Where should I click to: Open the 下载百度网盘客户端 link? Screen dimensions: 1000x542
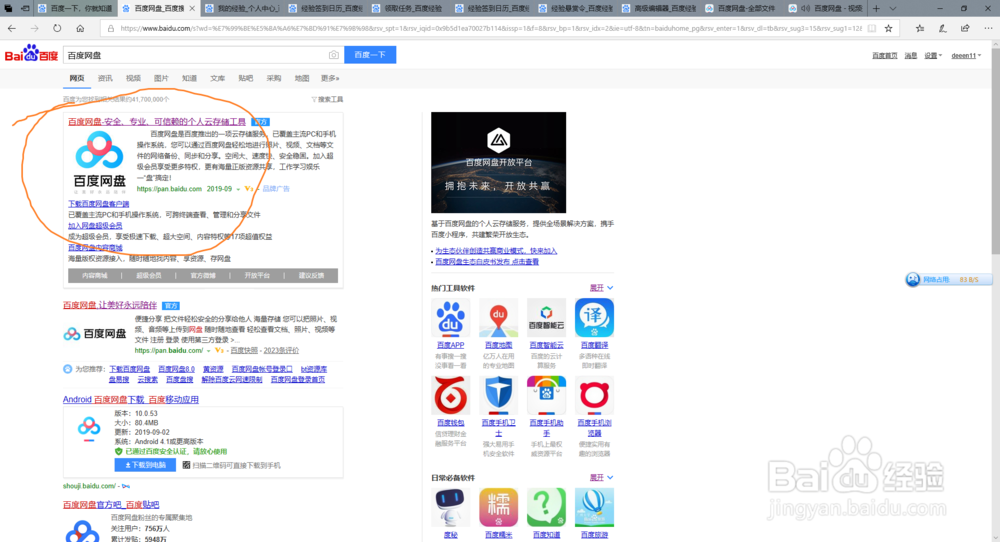pyautogui.click(x=99, y=204)
